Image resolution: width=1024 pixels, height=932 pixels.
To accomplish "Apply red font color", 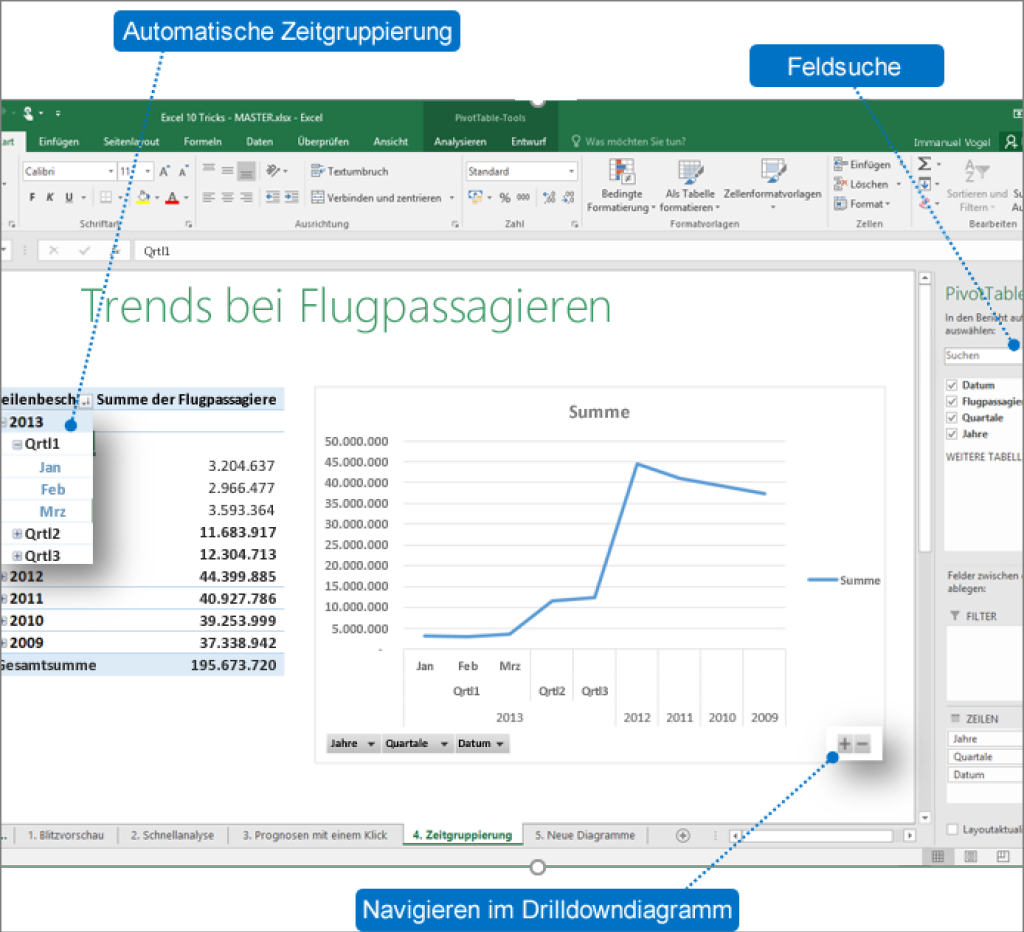I will [x=172, y=197].
